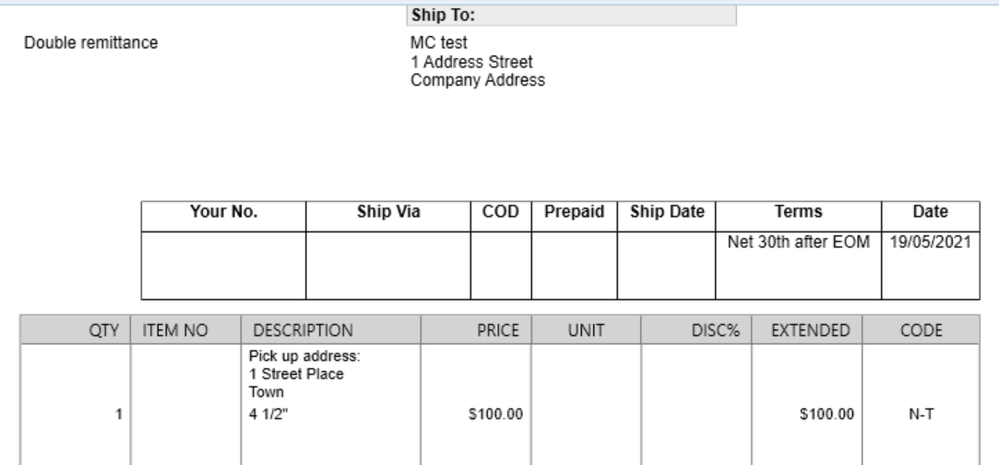Click the Prepaid column header
The height and width of the screenshot is (465, 999).
coord(574,212)
